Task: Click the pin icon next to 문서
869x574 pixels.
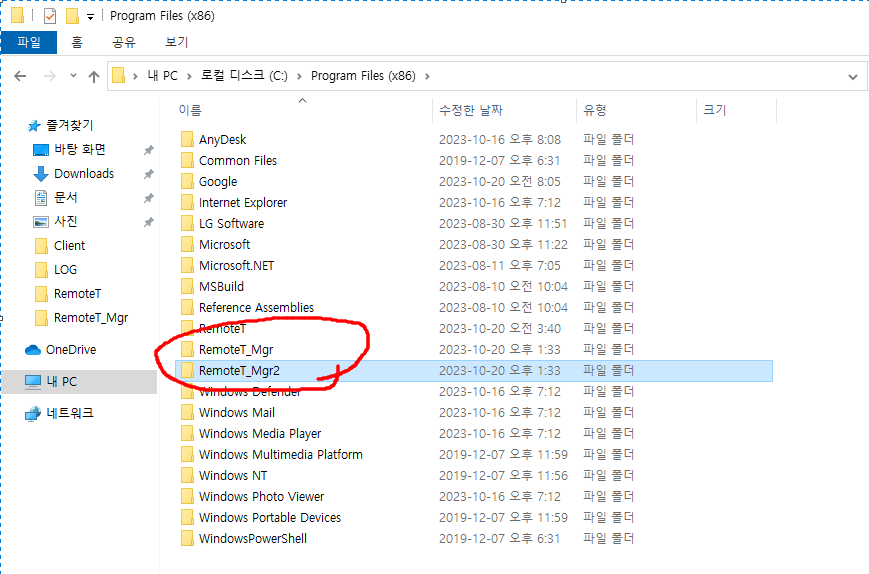Action: point(149,198)
